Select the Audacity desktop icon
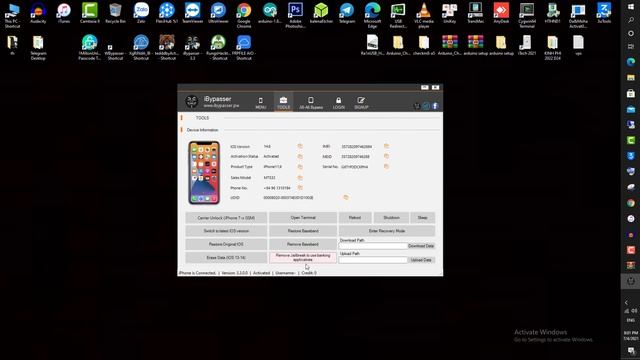640x360 pixels. click(38, 13)
